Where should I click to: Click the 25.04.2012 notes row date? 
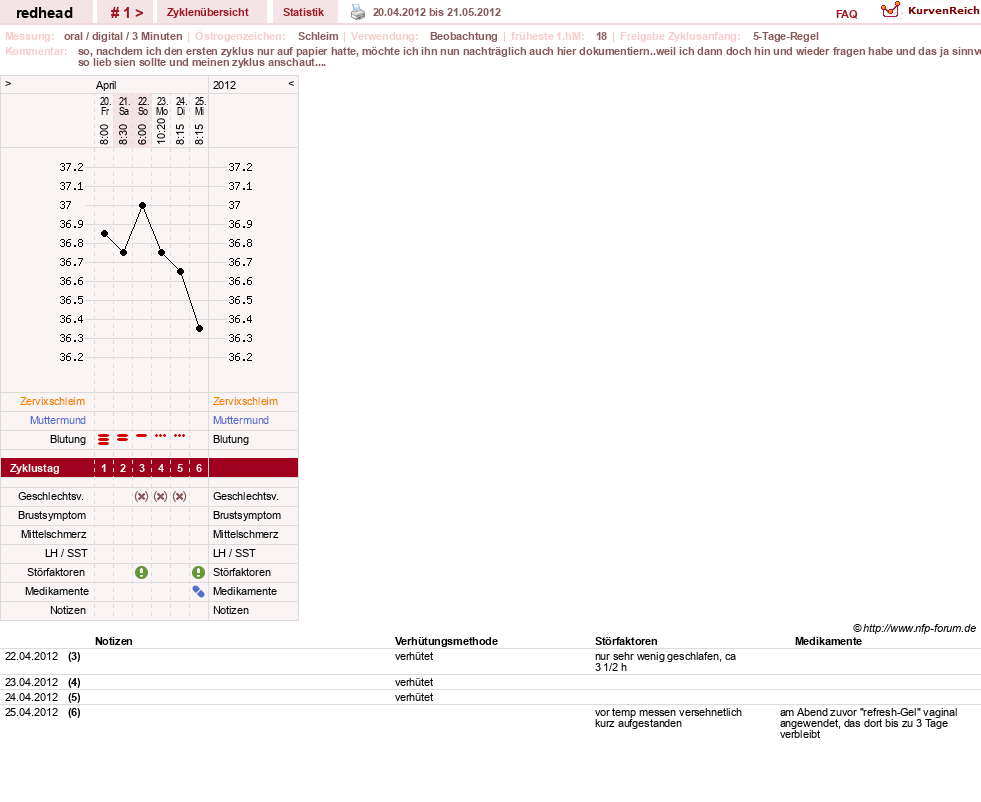pos(31,712)
